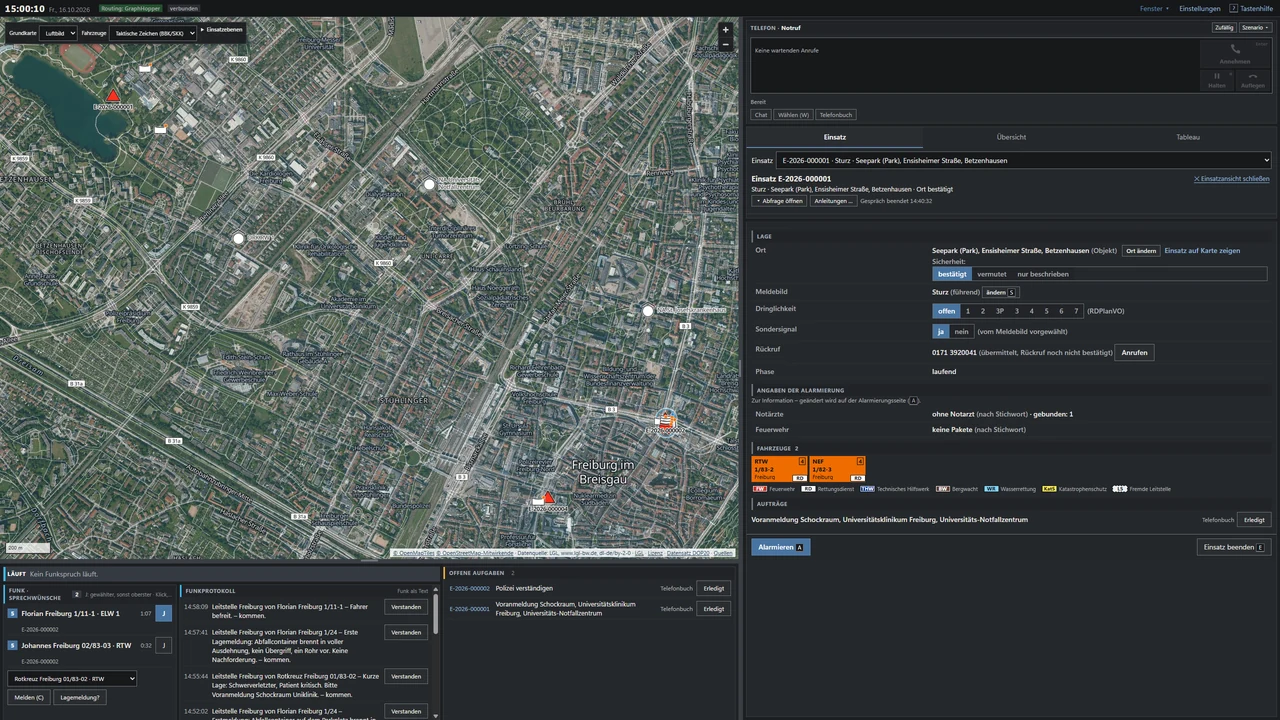Select the RTW 1/83-2 vehicle tile
1280x720 pixels.
pos(779,469)
